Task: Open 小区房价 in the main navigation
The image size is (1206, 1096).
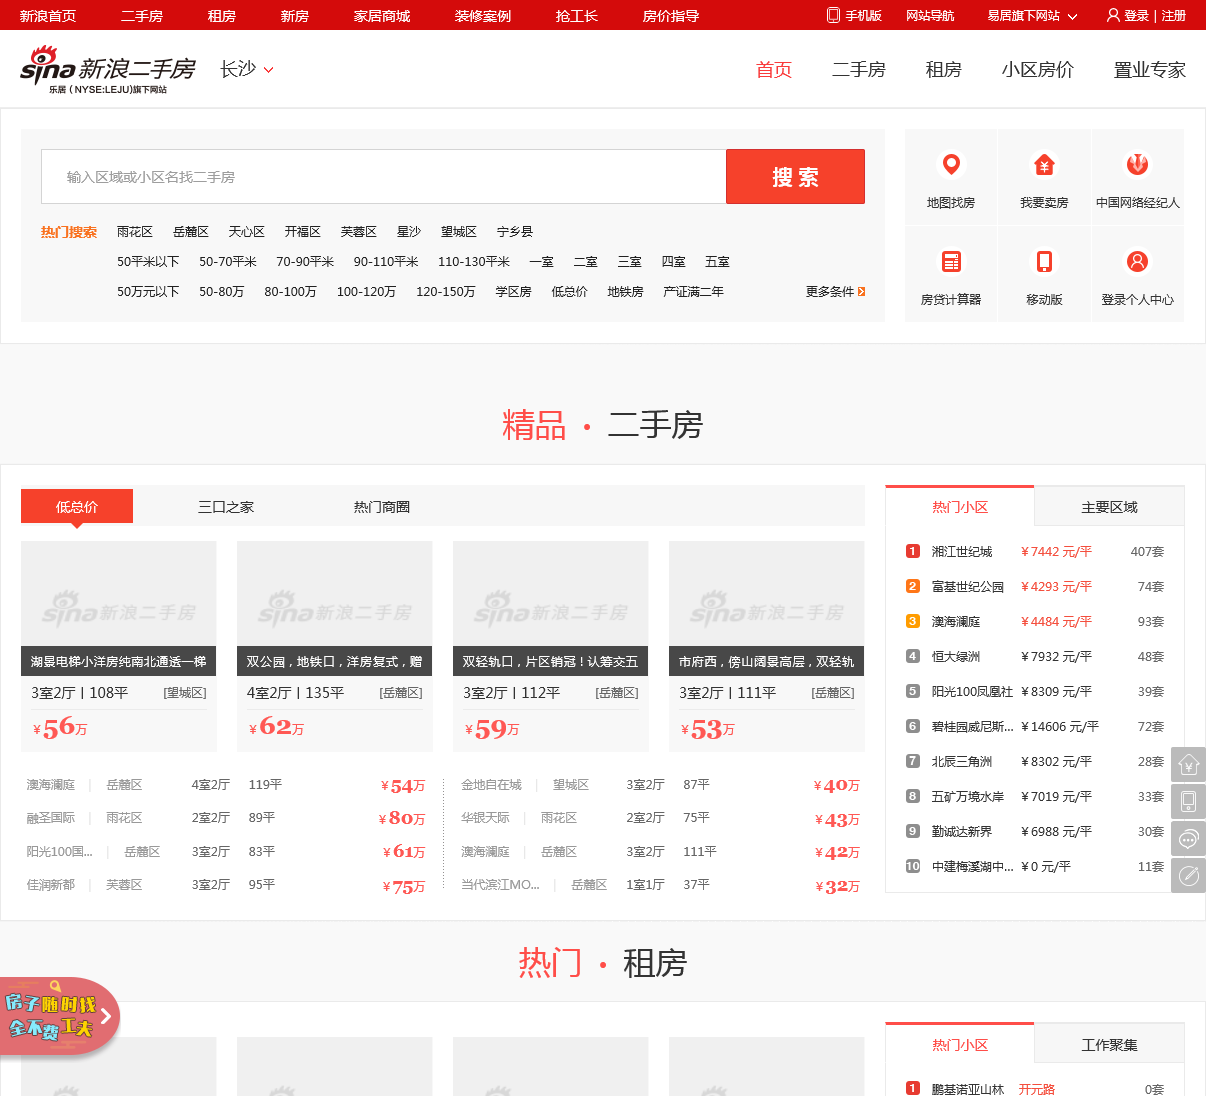Action: (1038, 69)
